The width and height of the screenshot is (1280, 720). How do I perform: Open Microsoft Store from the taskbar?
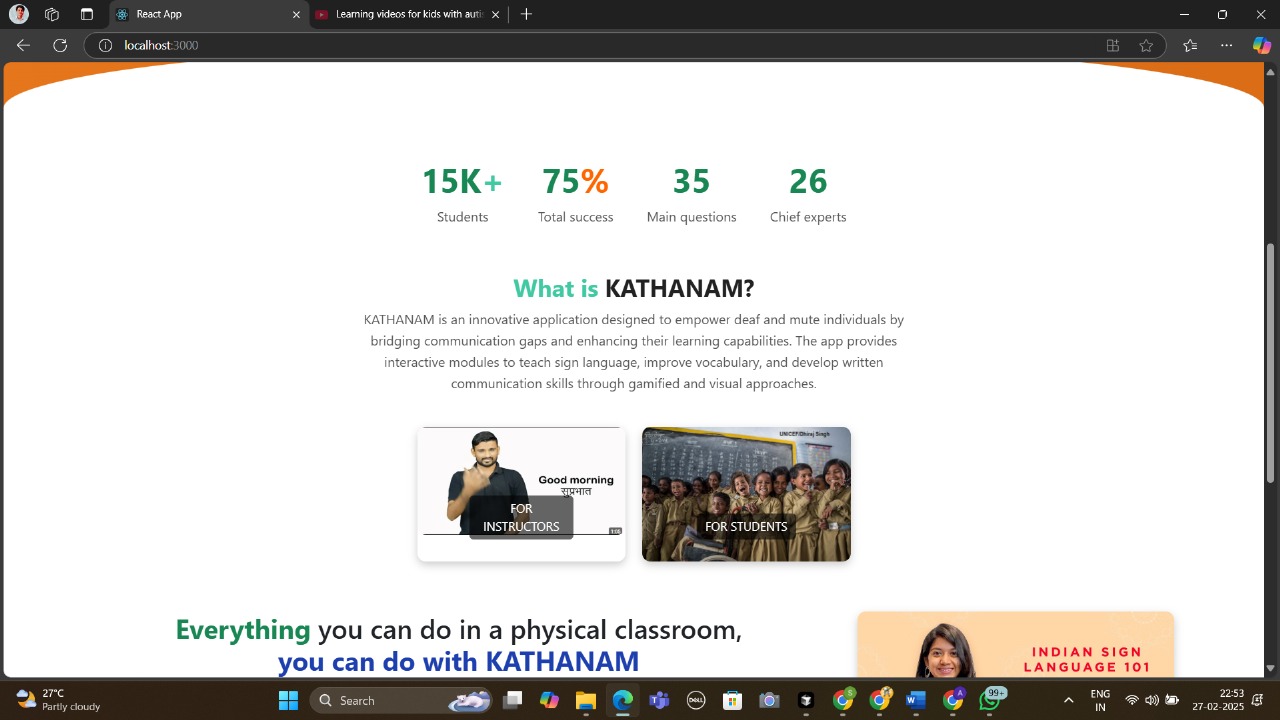[x=732, y=700]
